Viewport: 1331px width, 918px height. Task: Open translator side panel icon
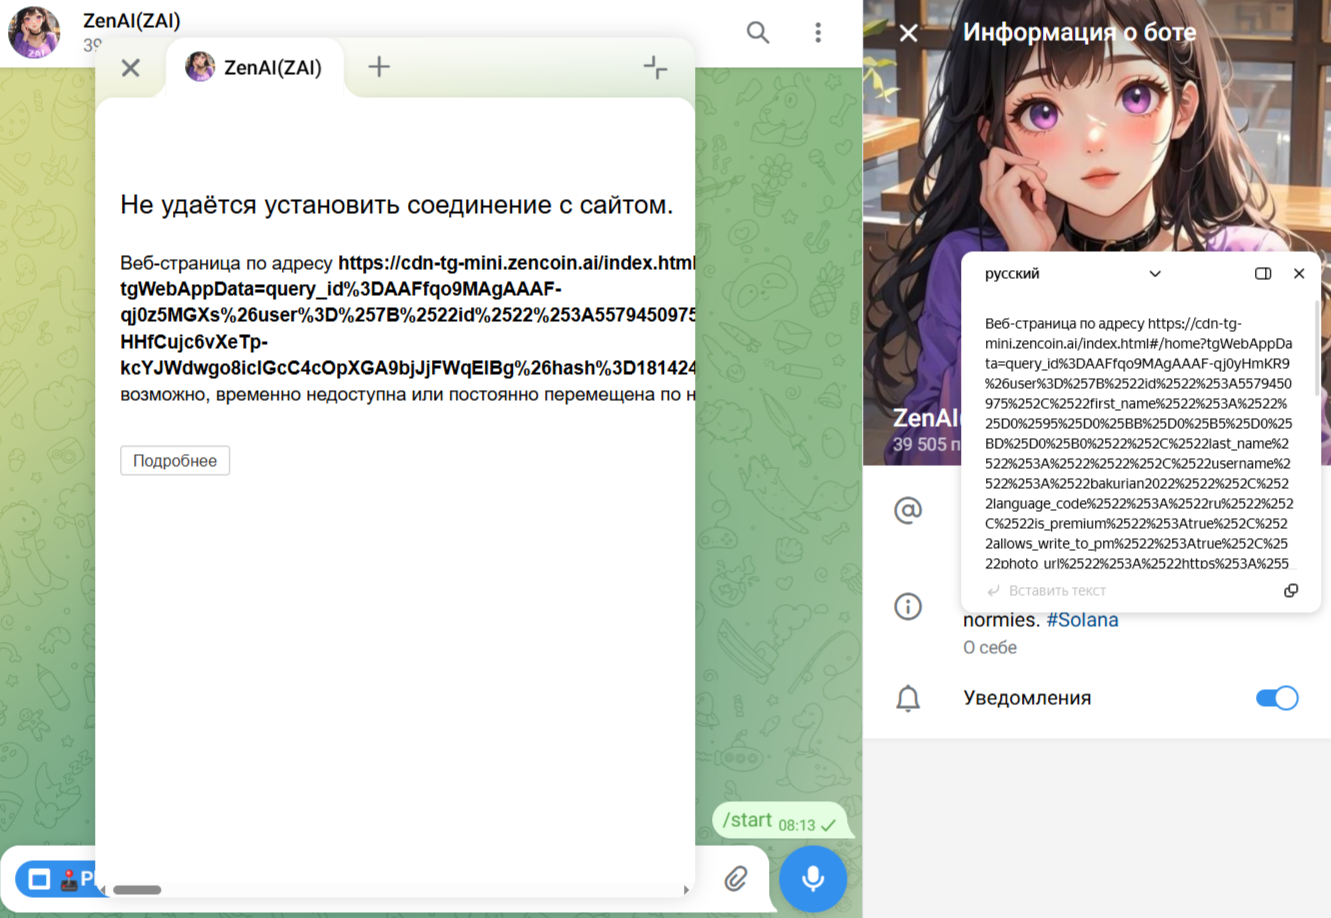coord(1263,273)
